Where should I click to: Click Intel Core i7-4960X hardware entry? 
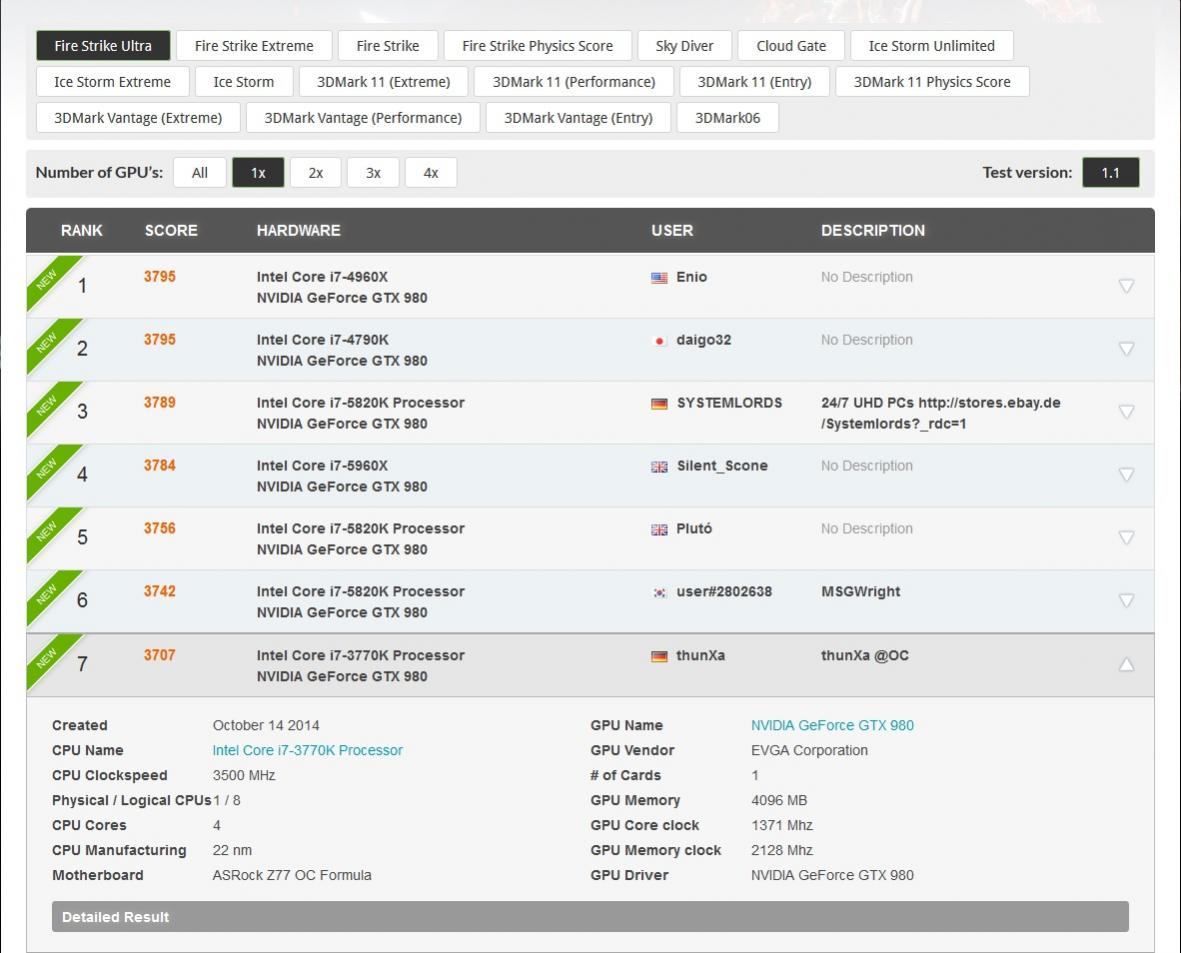point(322,277)
